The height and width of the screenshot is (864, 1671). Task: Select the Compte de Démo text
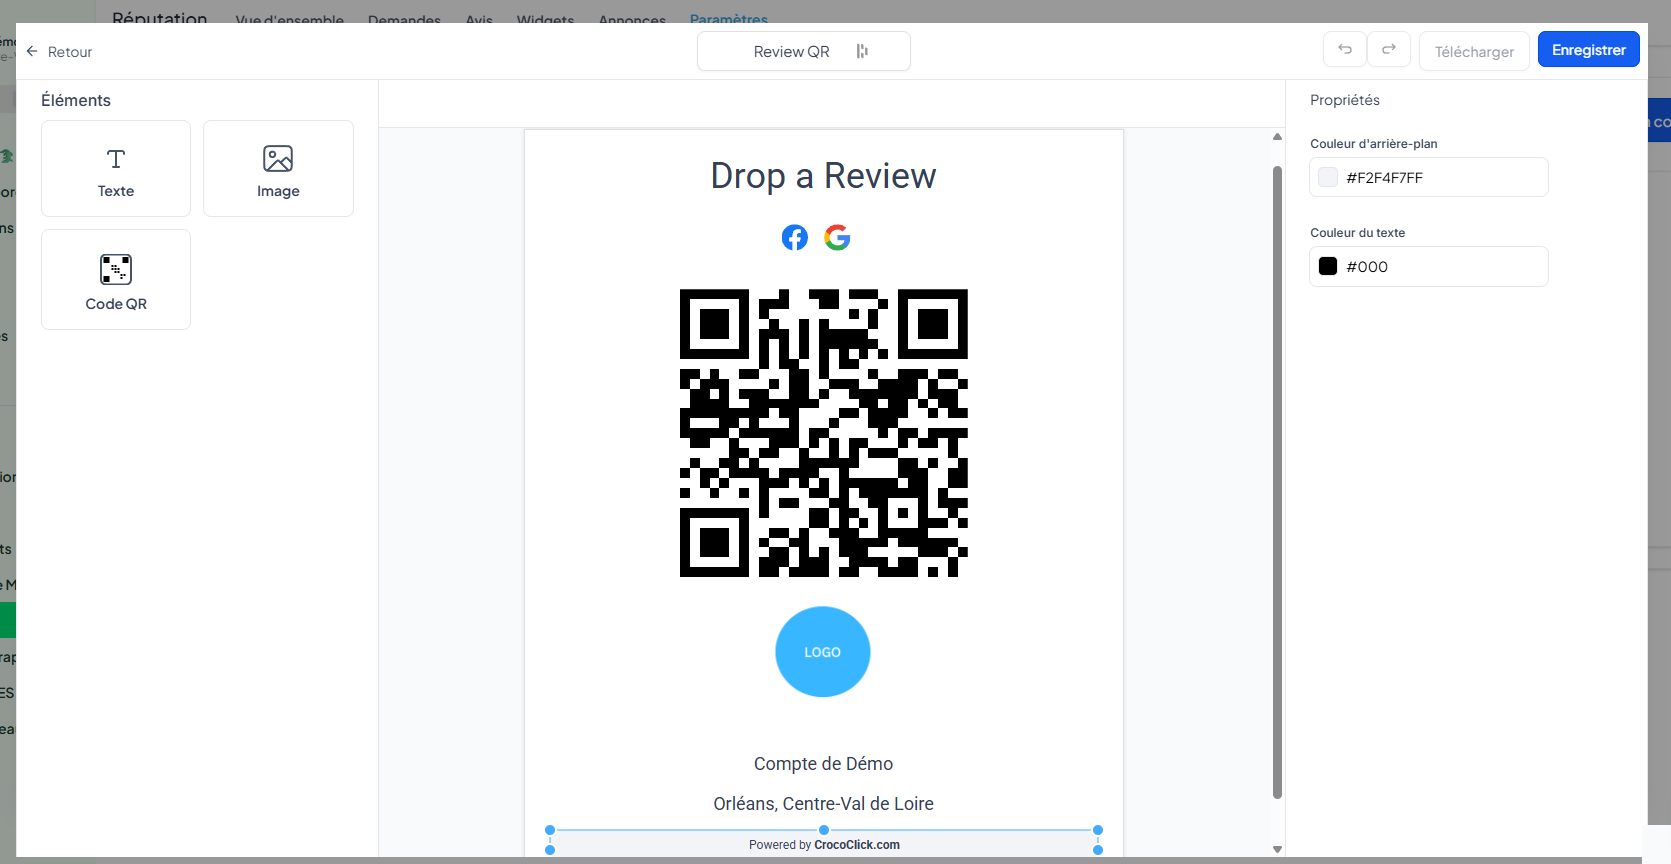point(824,764)
